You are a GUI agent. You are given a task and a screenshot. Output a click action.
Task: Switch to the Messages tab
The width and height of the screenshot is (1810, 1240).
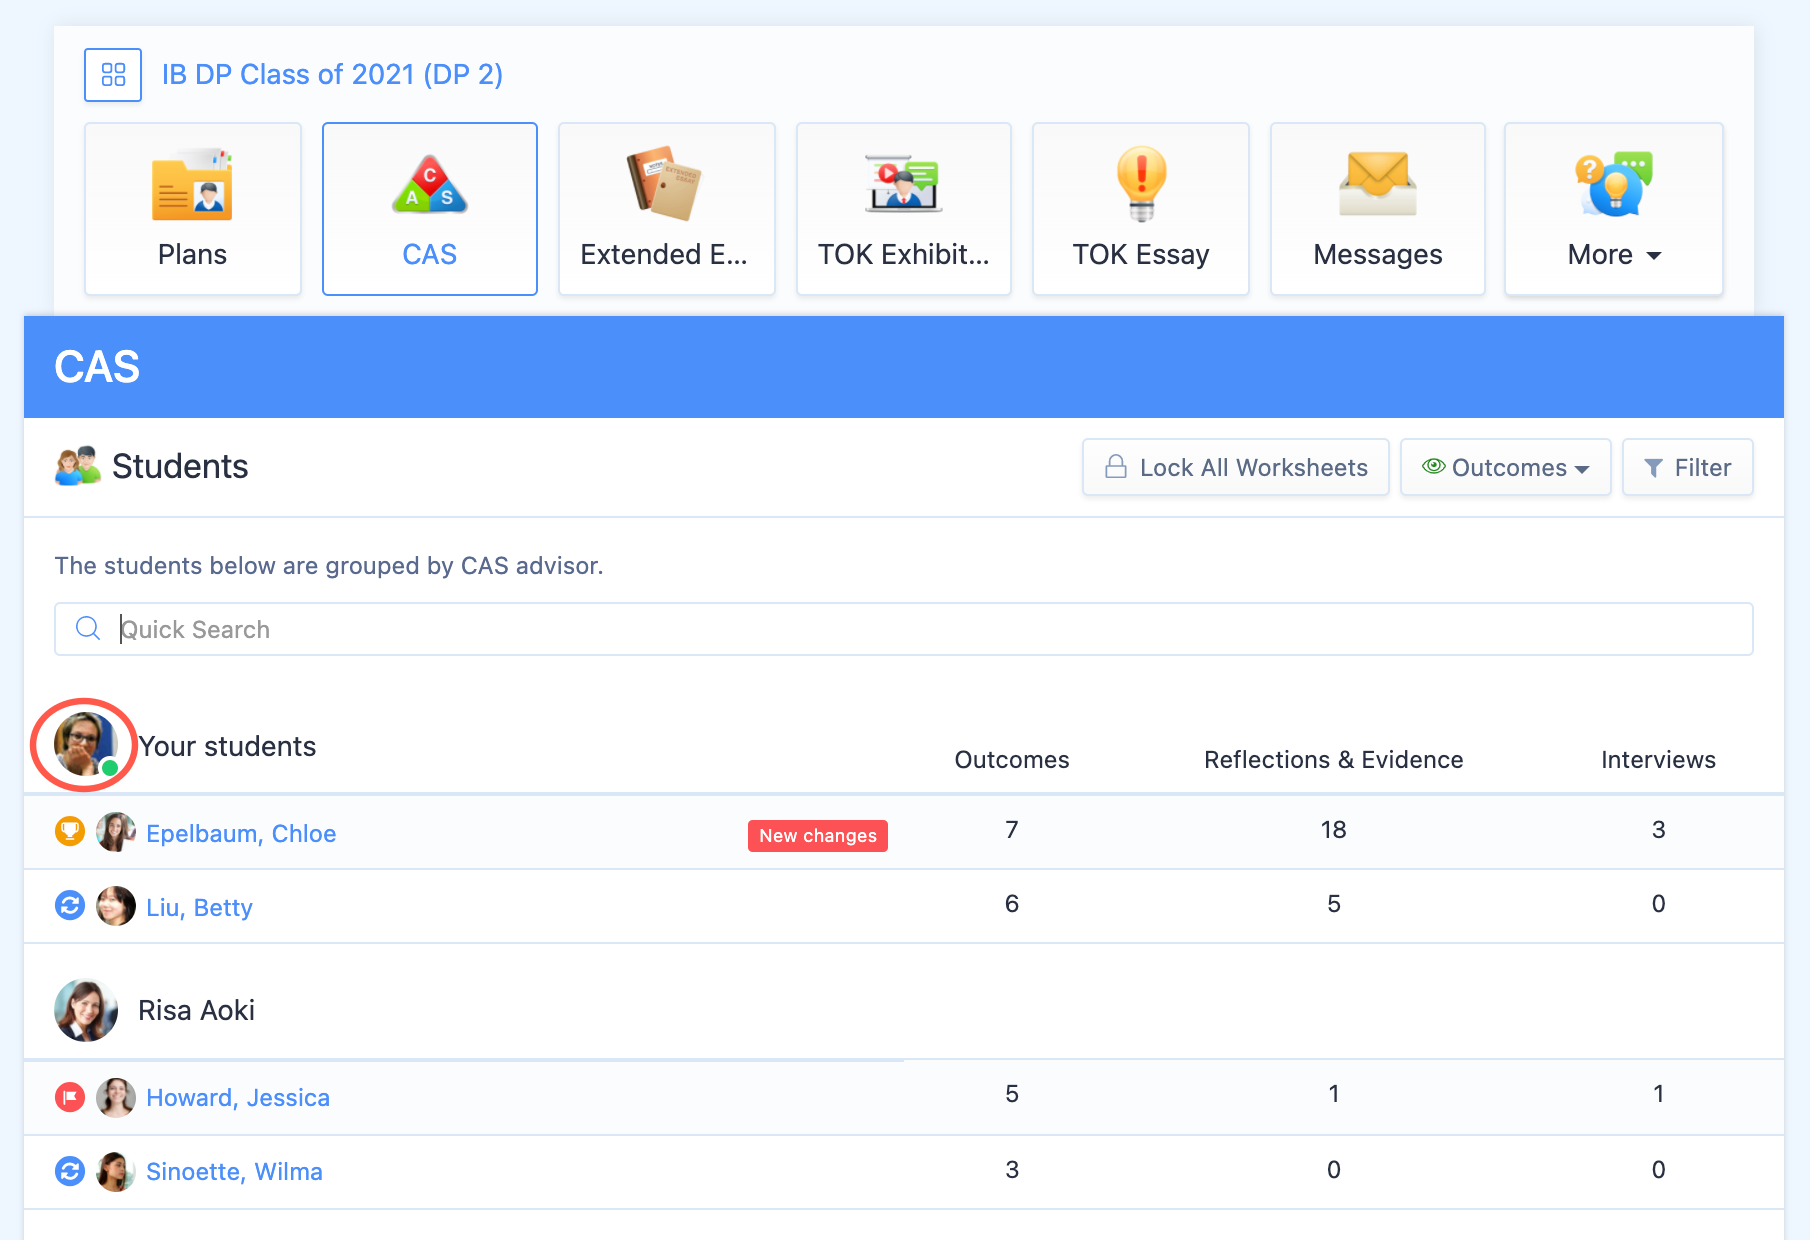pos(1376,254)
